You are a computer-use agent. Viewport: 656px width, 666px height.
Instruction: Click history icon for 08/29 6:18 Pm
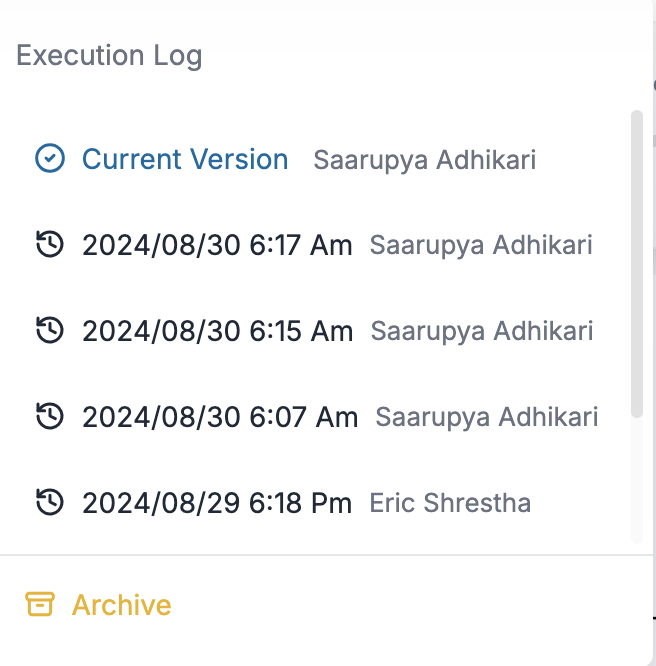pyautogui.click(x=50, y=502)
